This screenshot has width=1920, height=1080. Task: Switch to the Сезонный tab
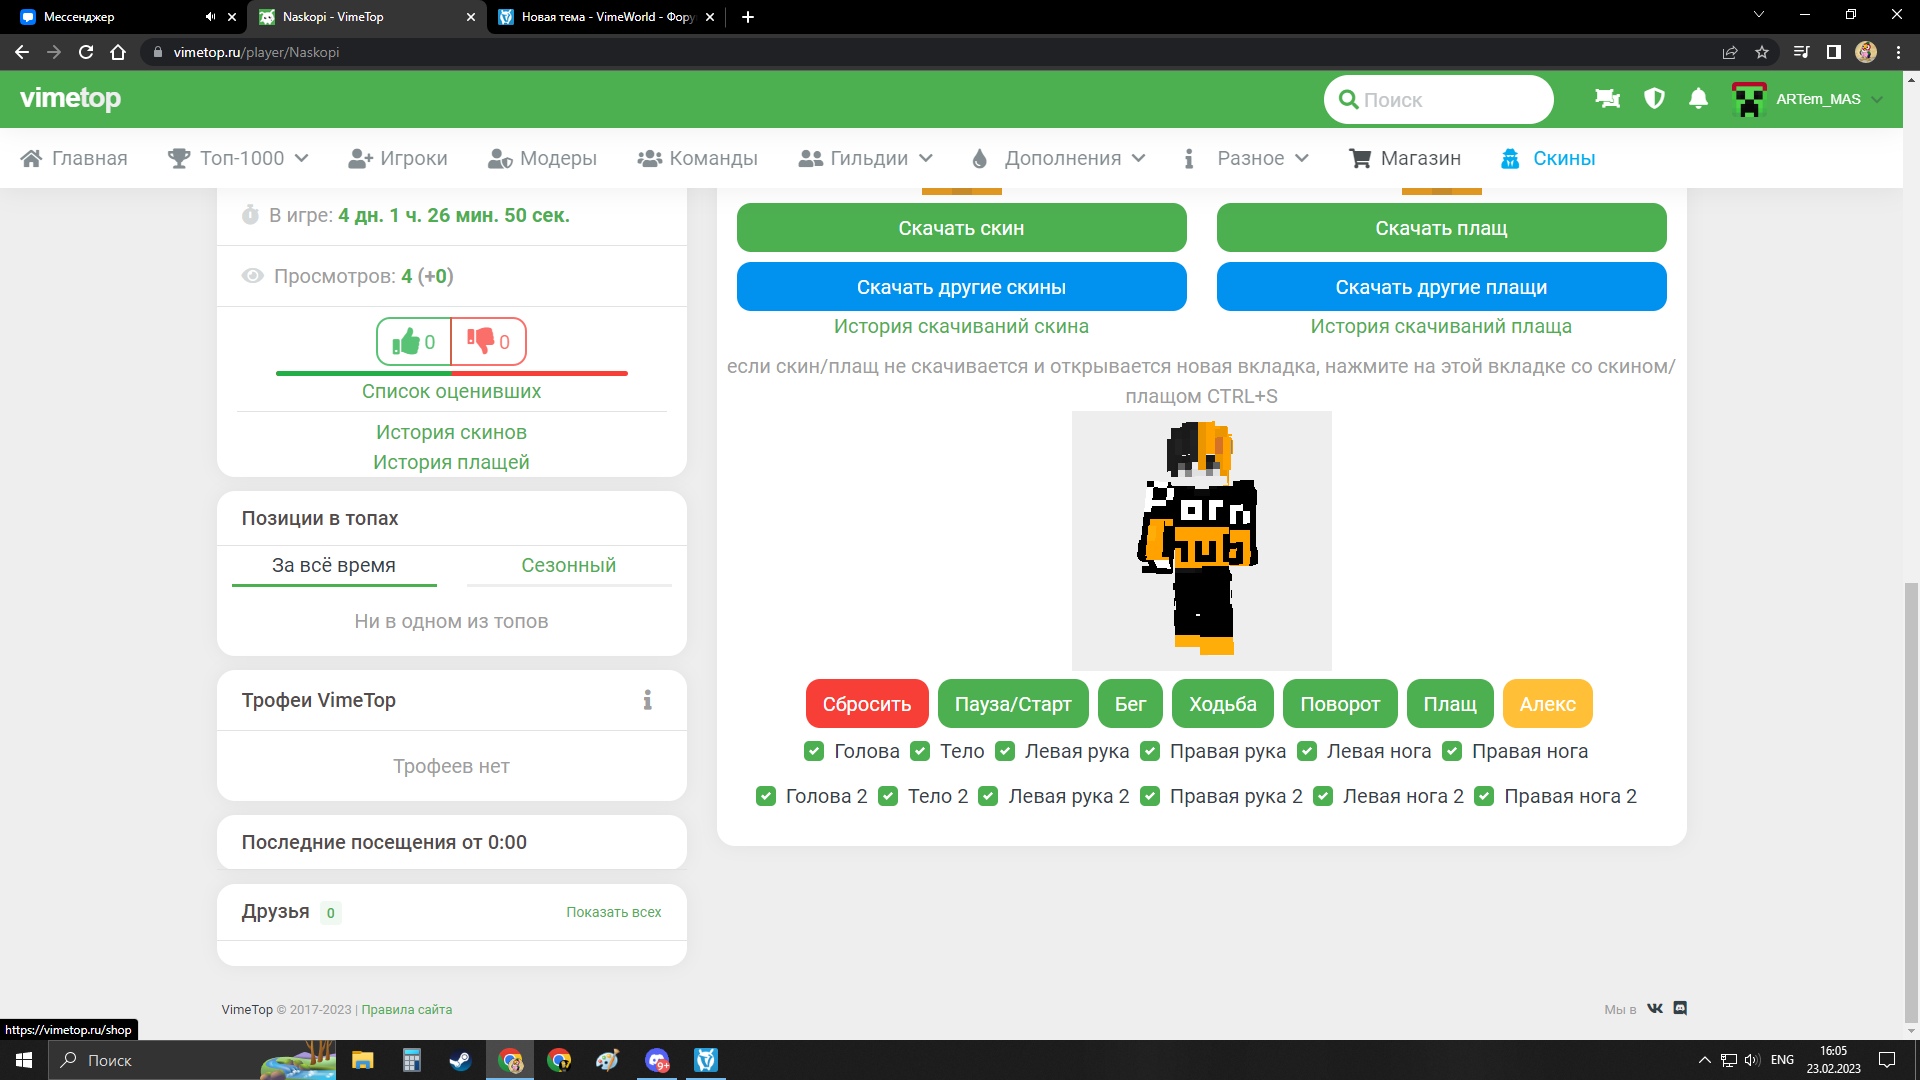click(568, 565)
